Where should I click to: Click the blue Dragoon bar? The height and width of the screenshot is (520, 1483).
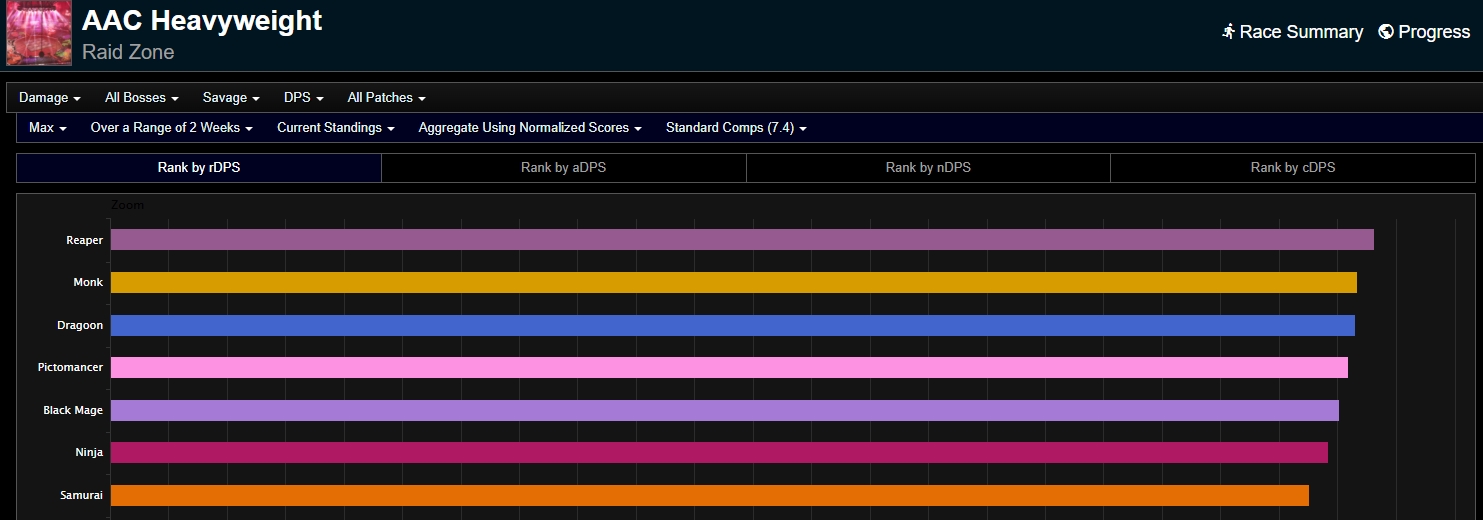[x=733, y=326]
